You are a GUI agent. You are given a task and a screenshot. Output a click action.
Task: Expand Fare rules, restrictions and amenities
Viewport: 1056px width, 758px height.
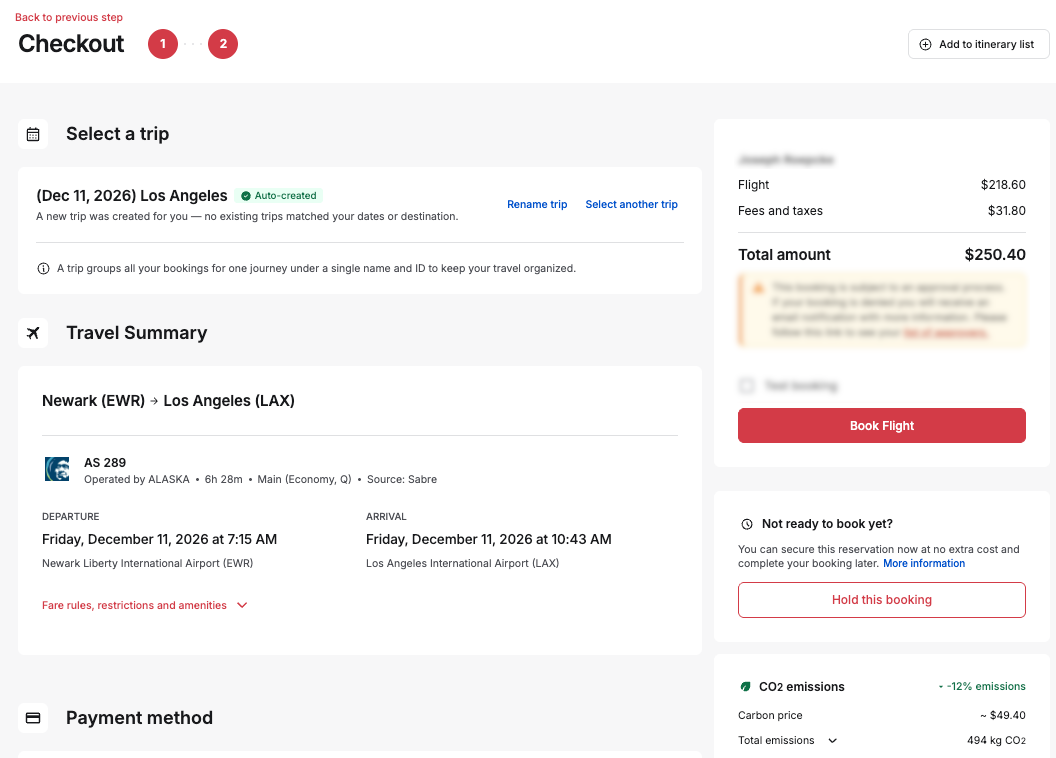coord(145,605)
